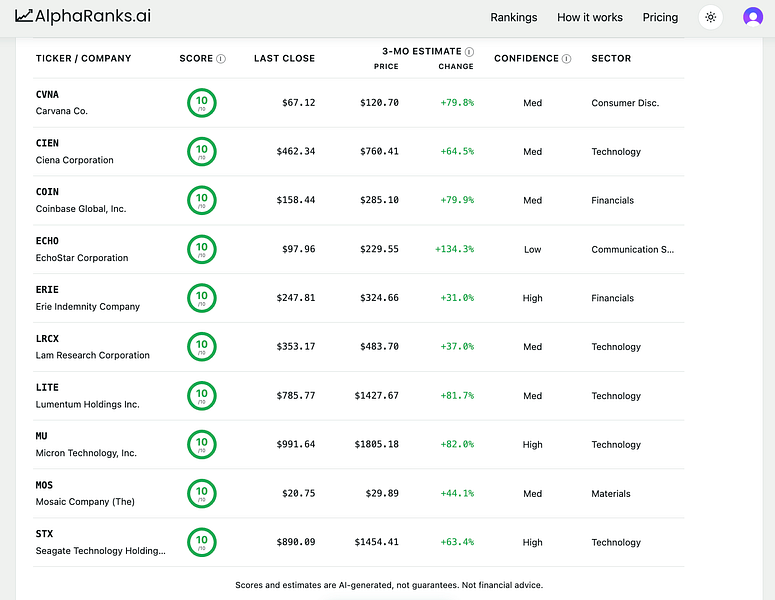Click the CVNA score 10 badge

point(202,103)
